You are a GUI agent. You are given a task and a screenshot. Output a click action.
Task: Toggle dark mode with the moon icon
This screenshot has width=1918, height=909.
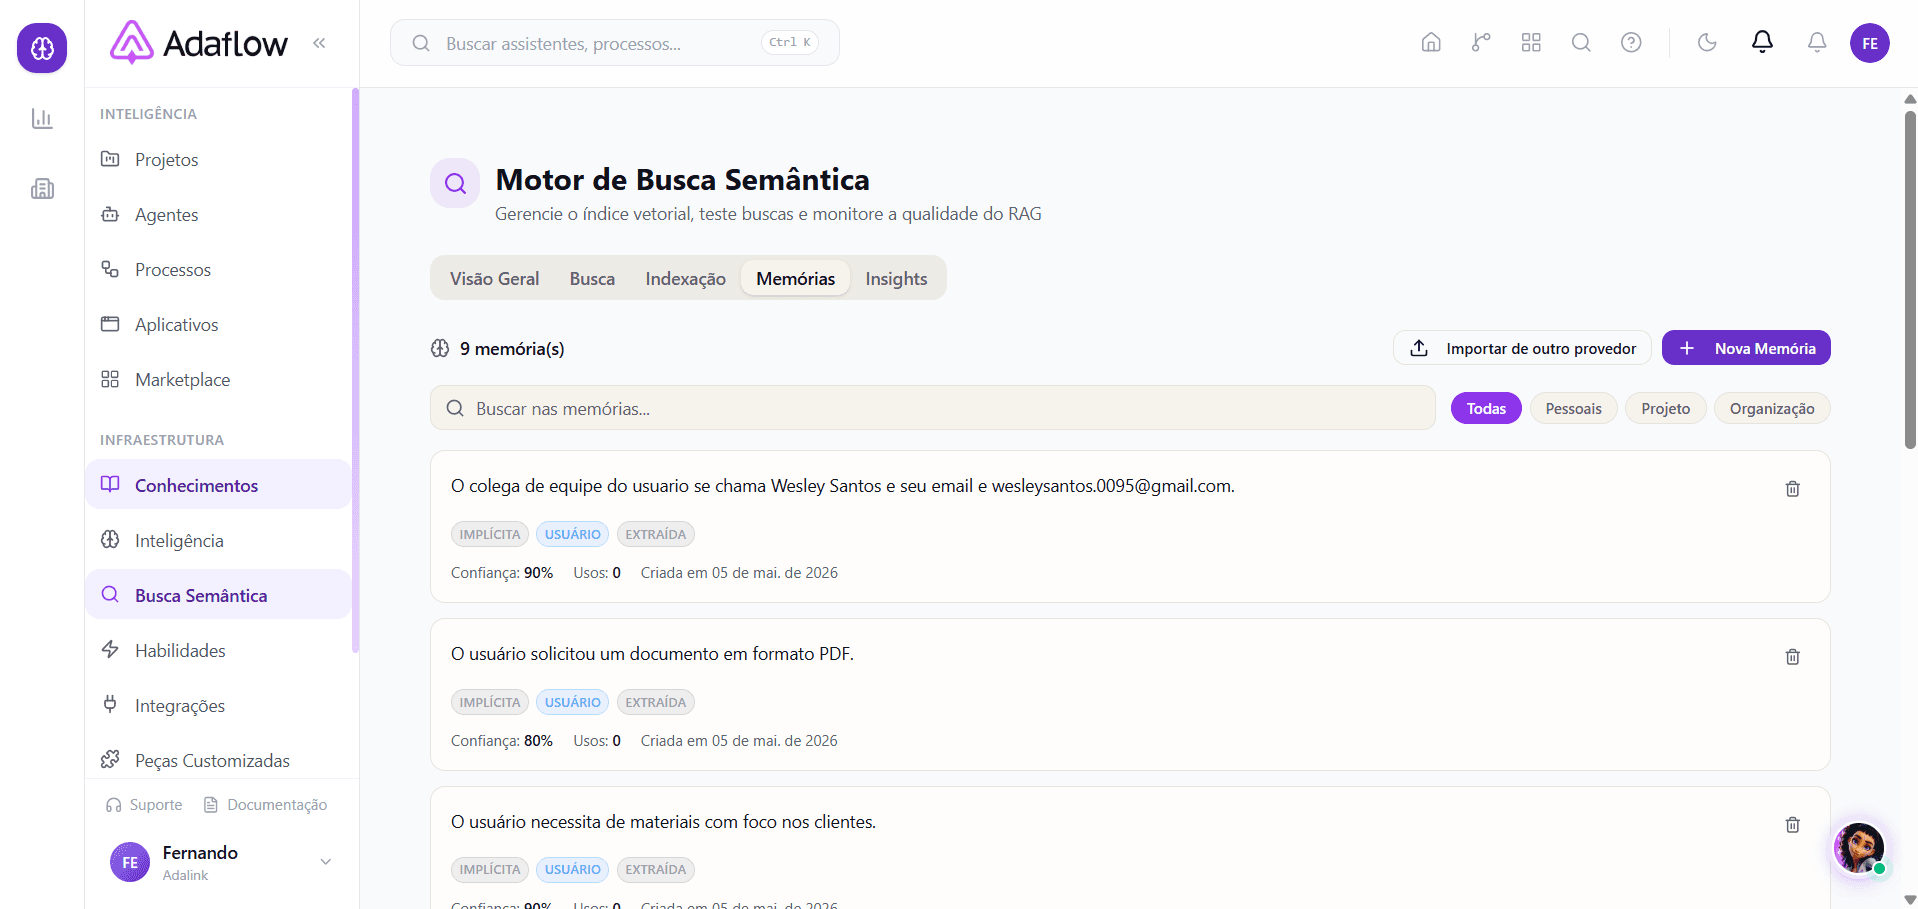(x=1707, y=42)
